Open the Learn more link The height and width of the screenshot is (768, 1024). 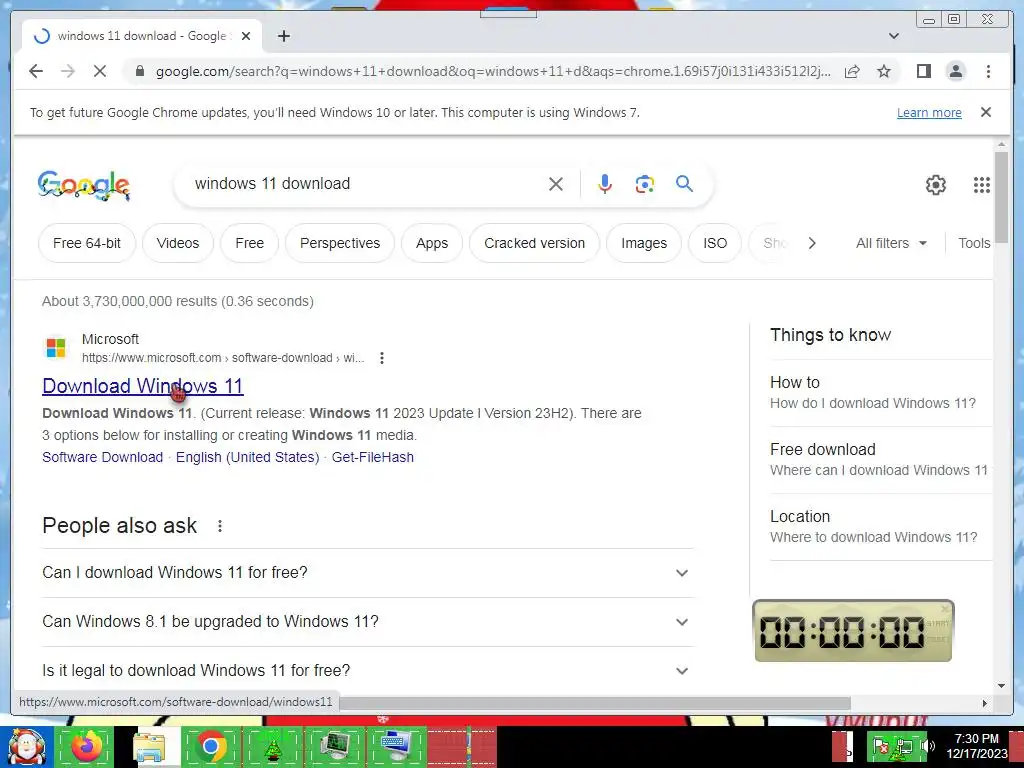[929, 112]
